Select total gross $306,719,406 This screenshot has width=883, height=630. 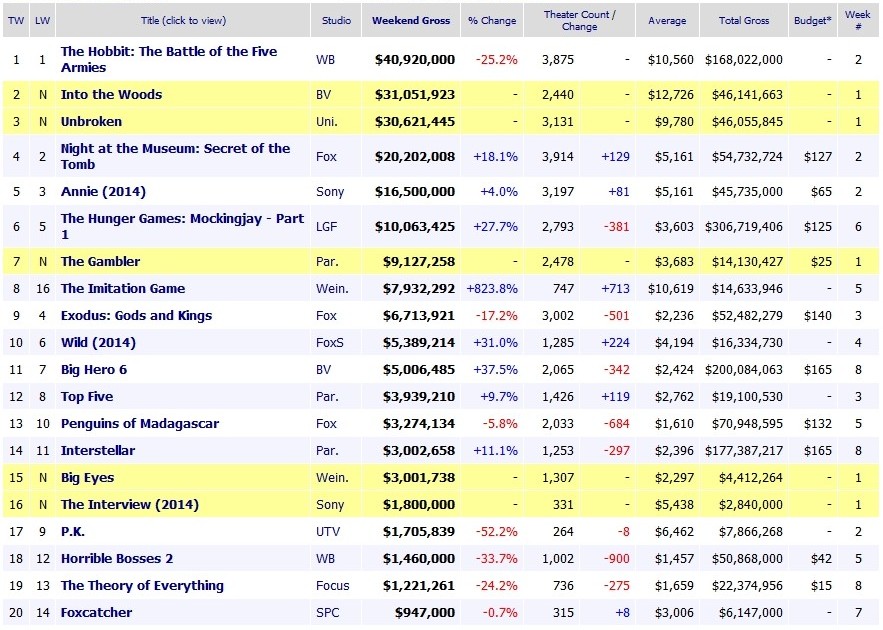click(x=744, y=226)
